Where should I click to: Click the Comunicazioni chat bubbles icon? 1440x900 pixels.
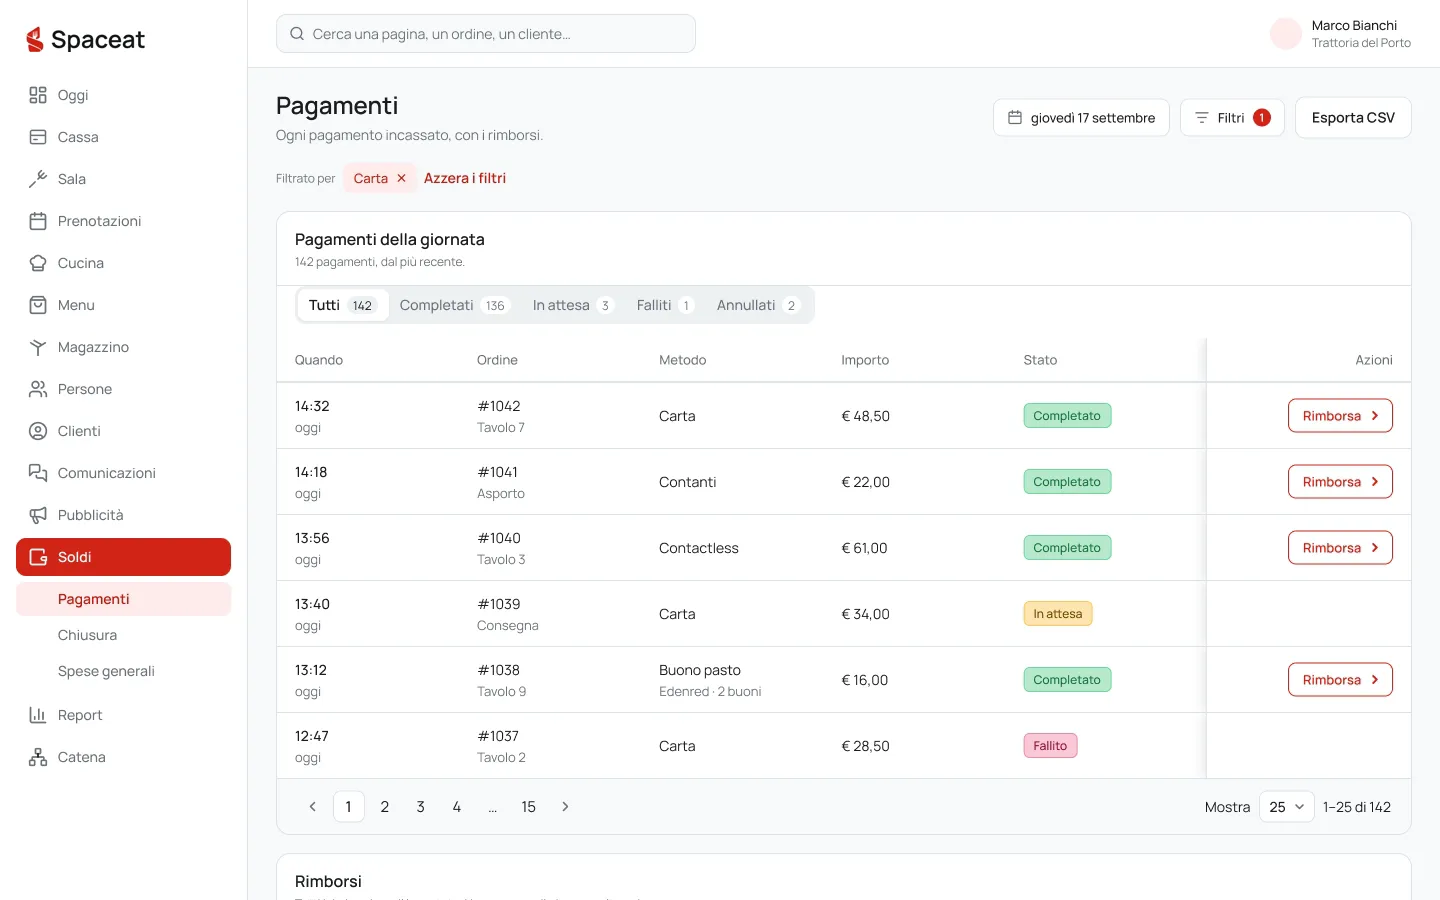click(x=38, y=473)
